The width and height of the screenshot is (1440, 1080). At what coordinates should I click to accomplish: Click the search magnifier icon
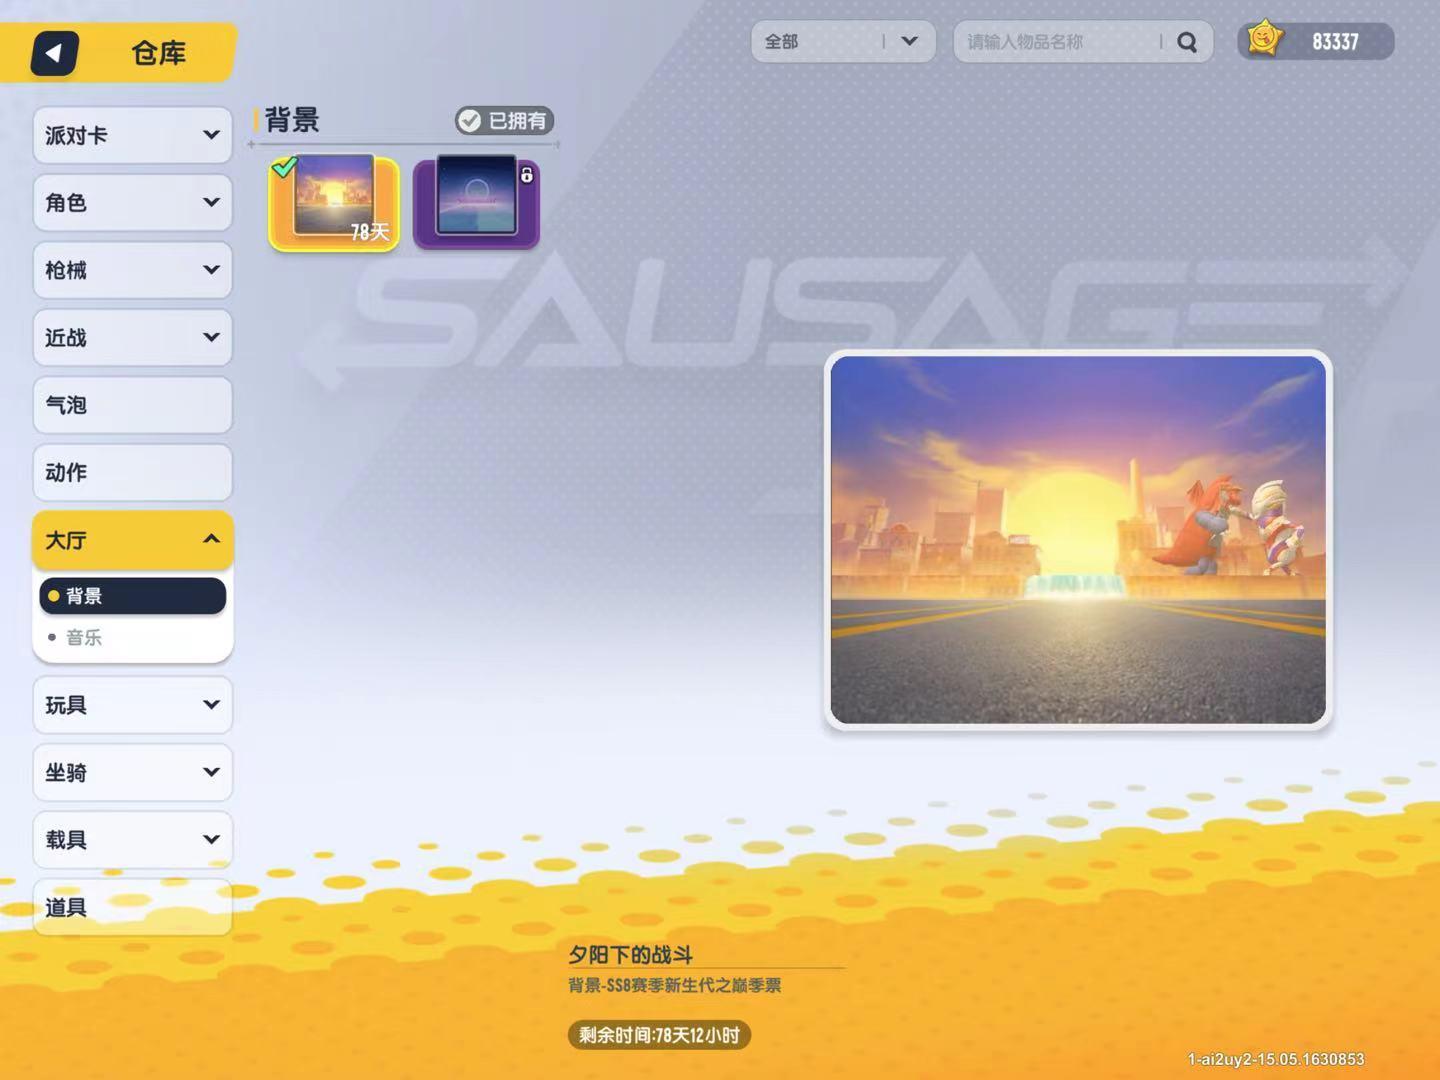pos(1187,42)
